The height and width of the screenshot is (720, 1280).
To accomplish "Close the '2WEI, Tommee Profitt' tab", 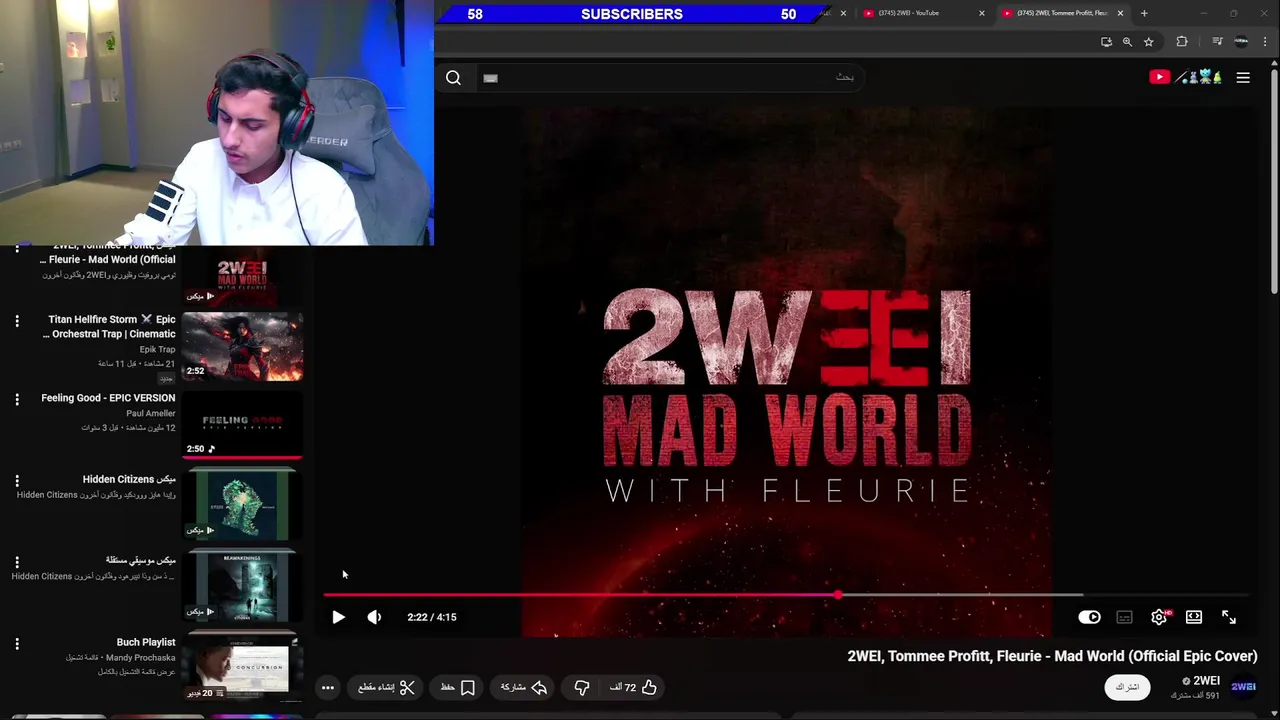I will [x=1120, y=13].
